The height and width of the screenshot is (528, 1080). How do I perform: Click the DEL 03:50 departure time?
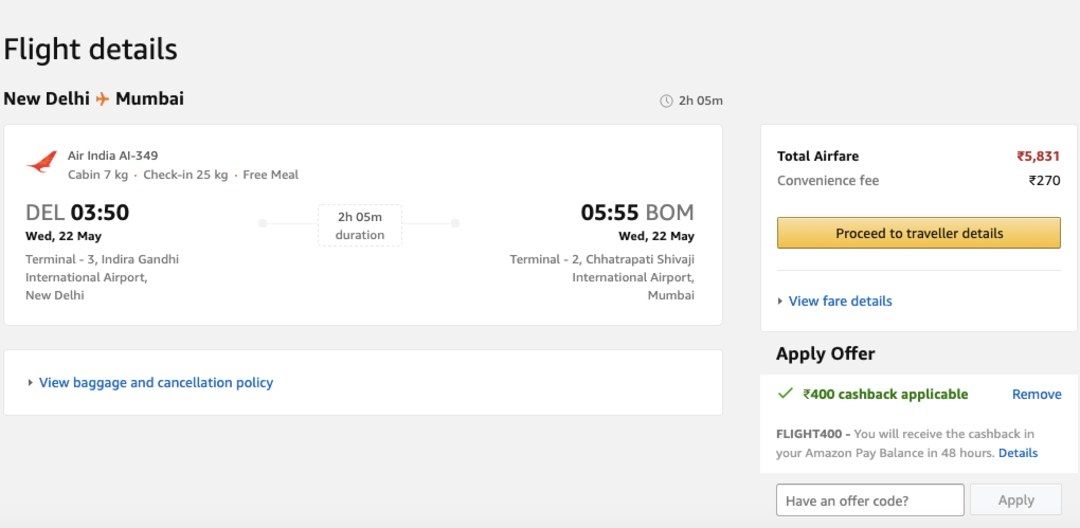[x=77, y=212]
